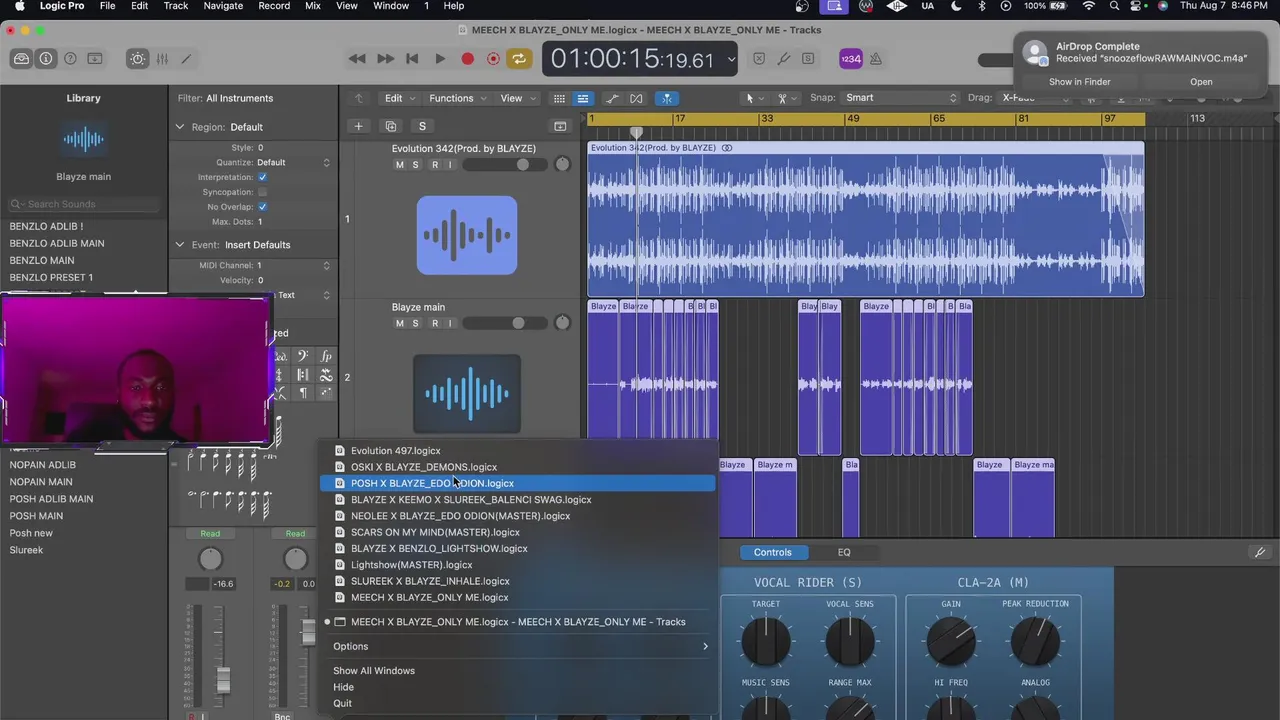The image size is (1280, 720).
Task: Toggle the No Overlap checkbox
Action: (262, 207)
